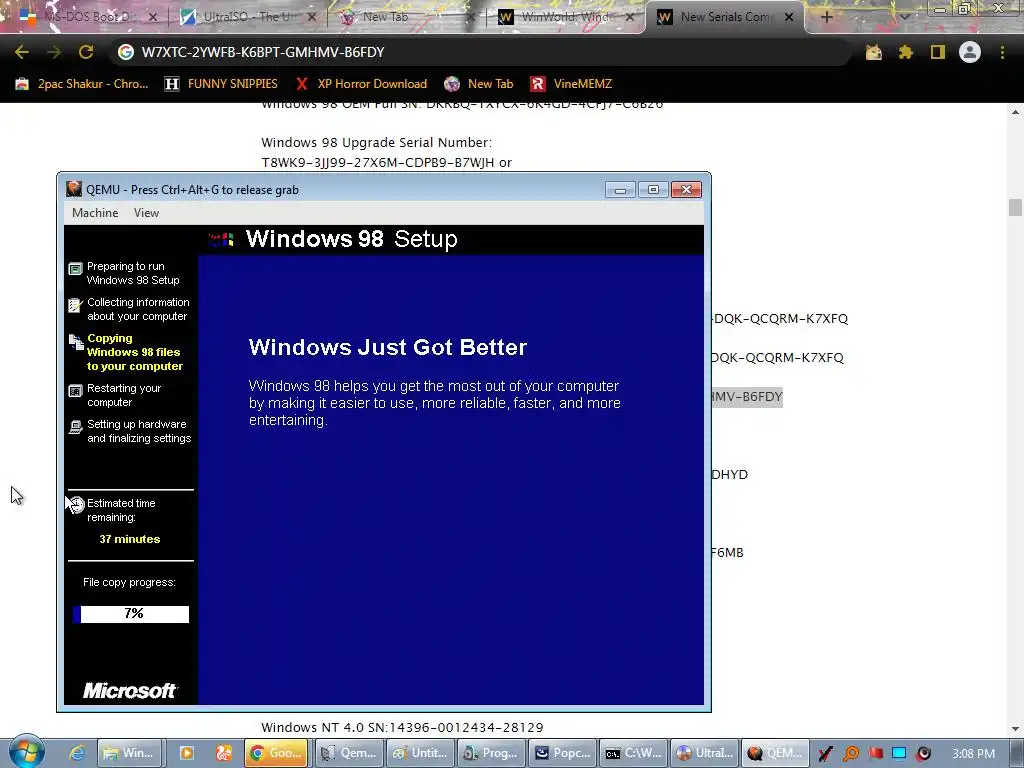This screenshot has height=768, width=1024.
Task: Switch to Google Chrome taskbar button
Action: (277, 753)
